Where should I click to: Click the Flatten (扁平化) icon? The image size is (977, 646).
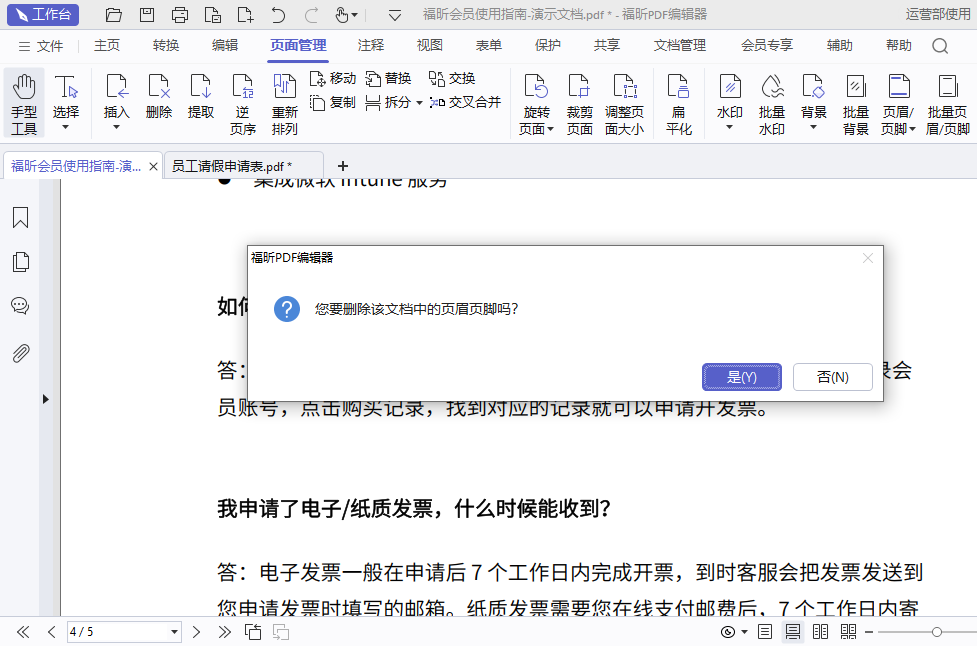(679, 103)
